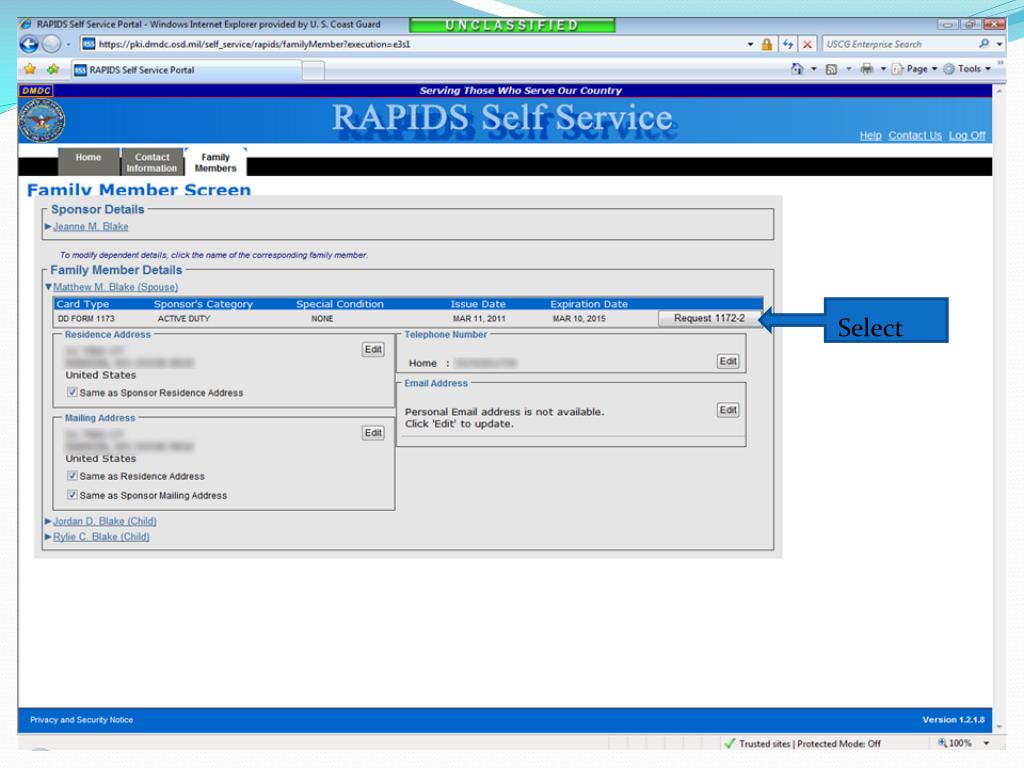Click the green Trusted sites checkmark

coord(729,743)
